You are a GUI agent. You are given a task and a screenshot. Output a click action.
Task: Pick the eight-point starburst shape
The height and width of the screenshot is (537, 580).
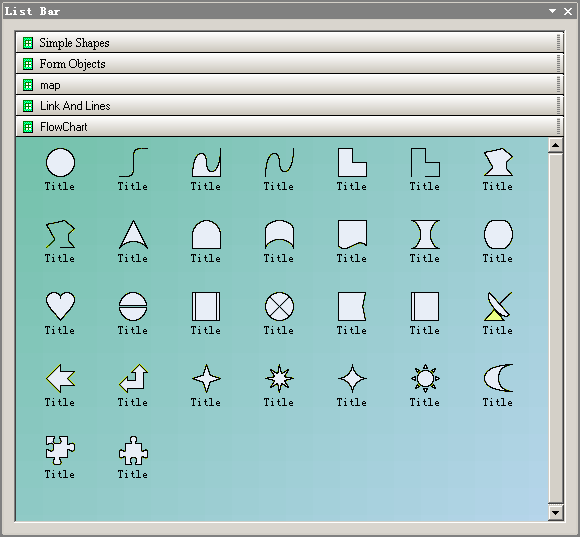(x=279, y=378)
